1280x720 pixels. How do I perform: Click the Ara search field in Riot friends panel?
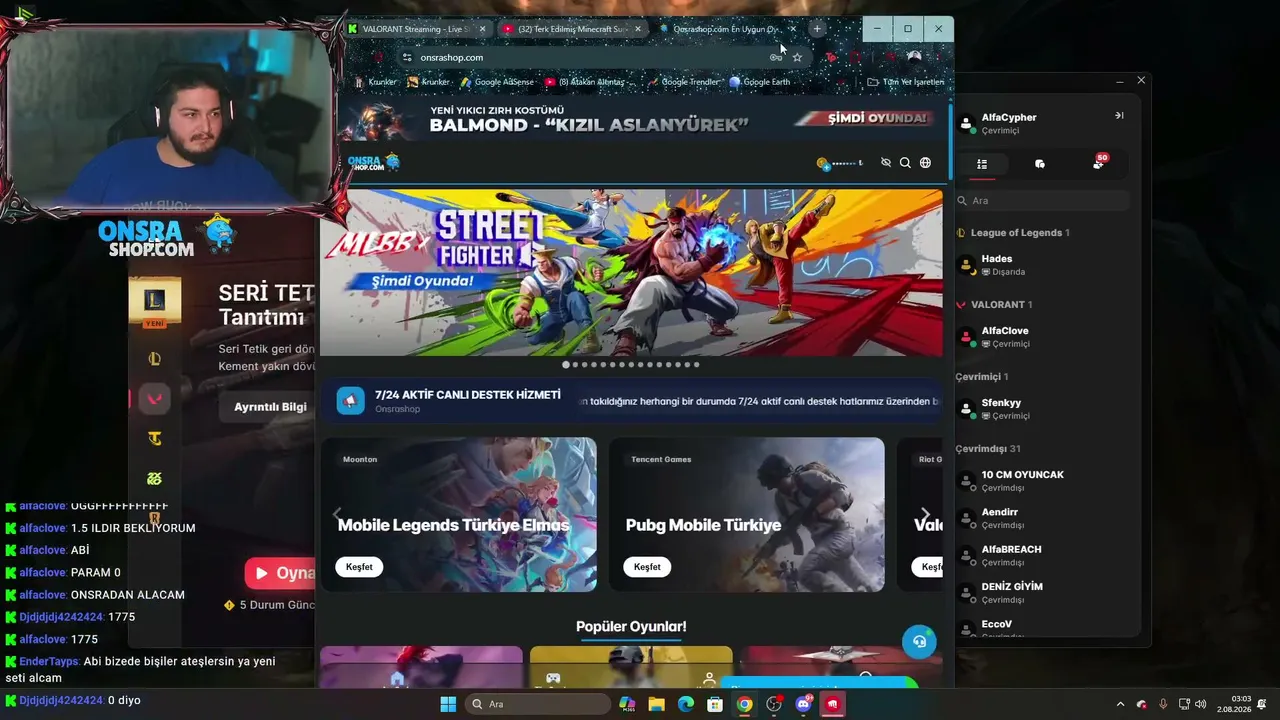point(1042,200)
